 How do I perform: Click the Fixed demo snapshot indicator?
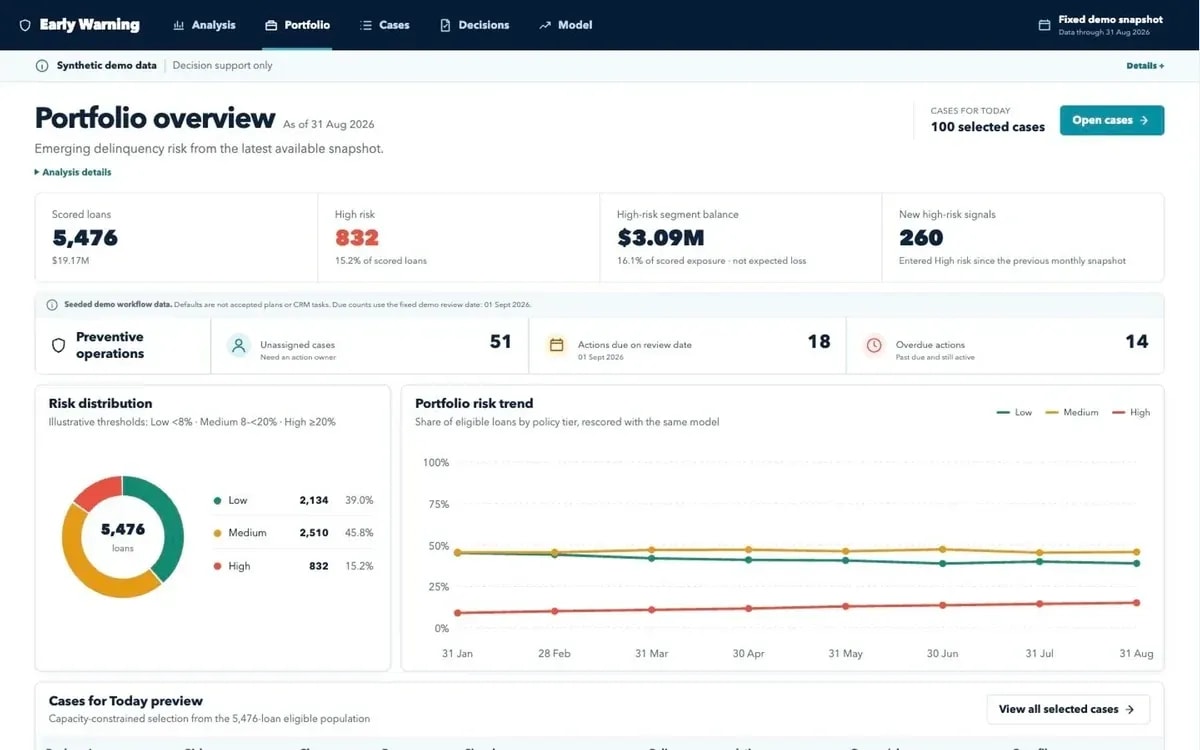[1101, 25]
